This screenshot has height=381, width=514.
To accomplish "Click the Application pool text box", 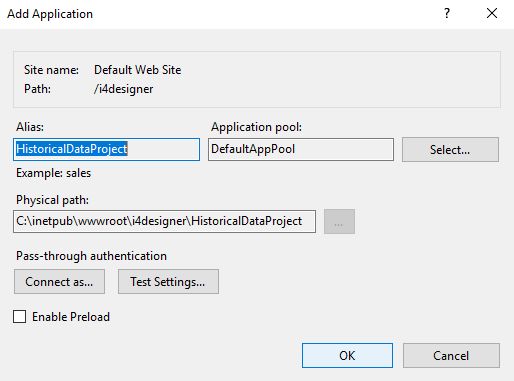I will click(x=301, y=149).
